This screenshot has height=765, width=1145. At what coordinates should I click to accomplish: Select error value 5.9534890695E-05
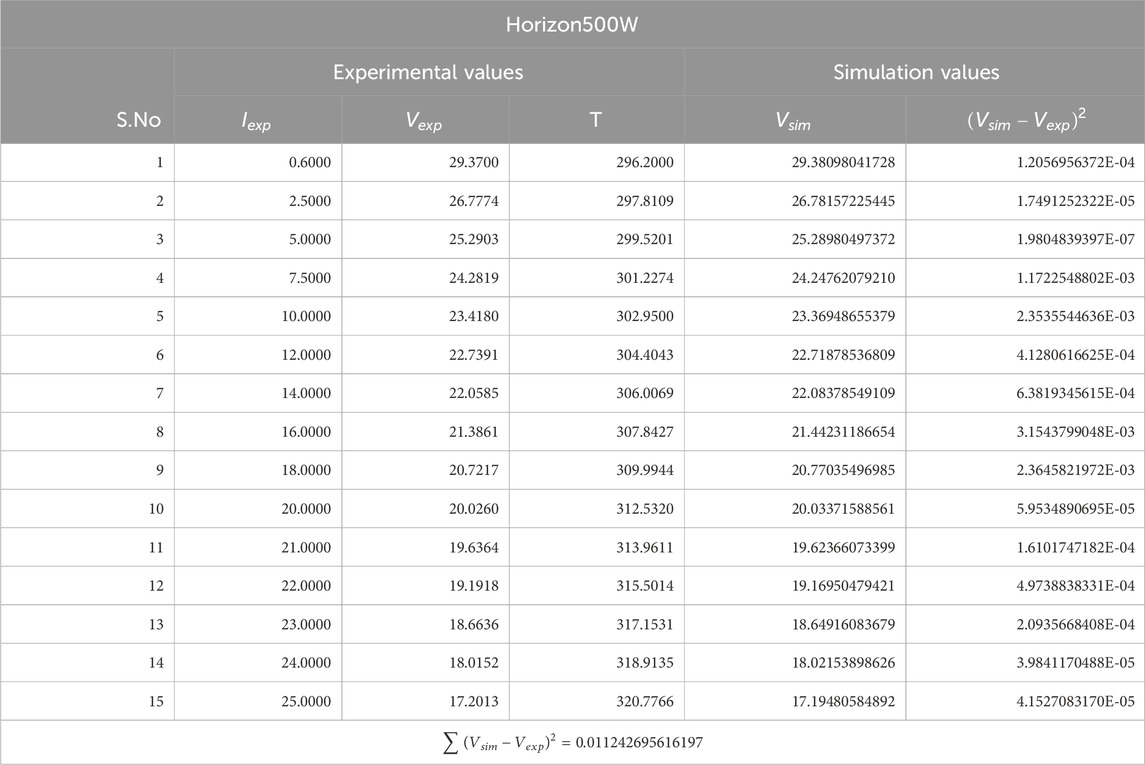(1076, 509)
